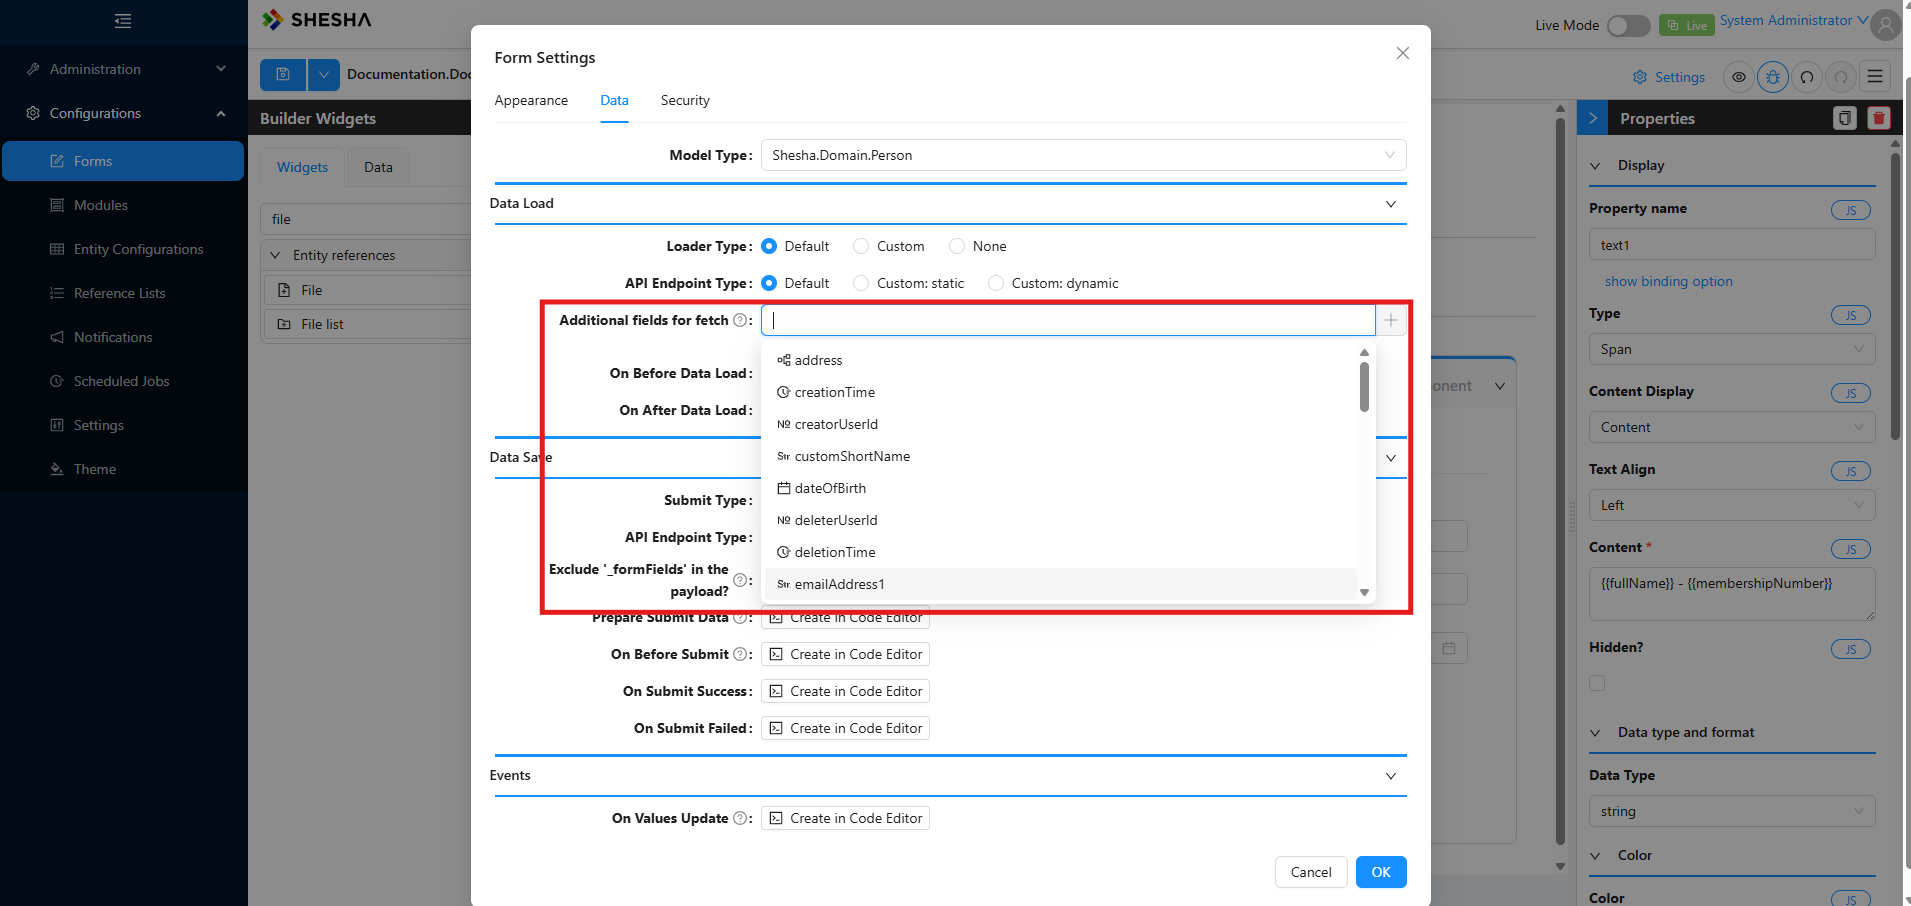Click Create in Code Editor for On Submit Success
1911x906 pixels.
(x=845, y=691)
